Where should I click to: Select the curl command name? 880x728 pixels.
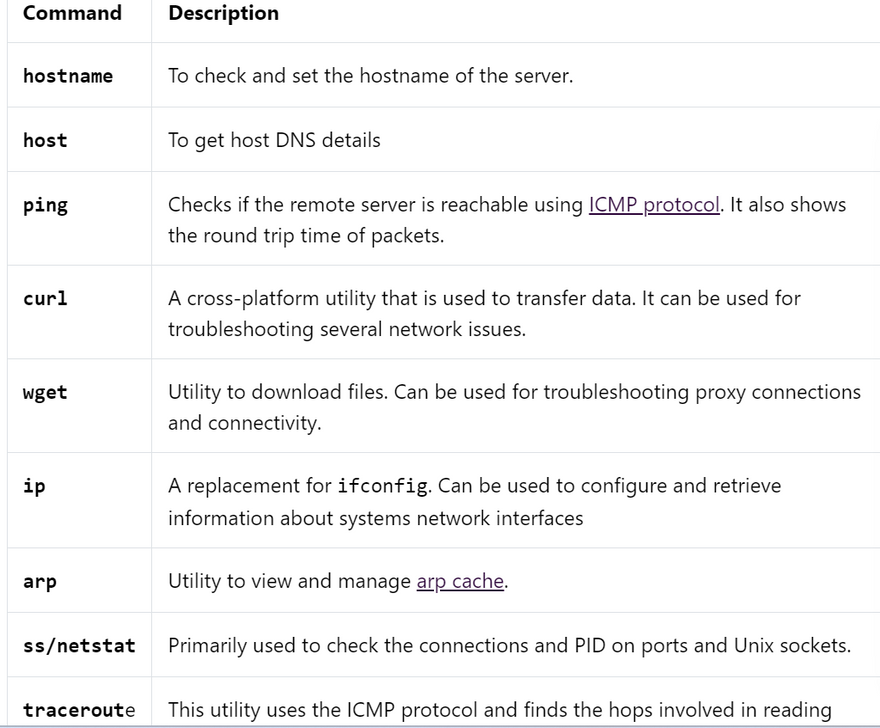[45, 299]
